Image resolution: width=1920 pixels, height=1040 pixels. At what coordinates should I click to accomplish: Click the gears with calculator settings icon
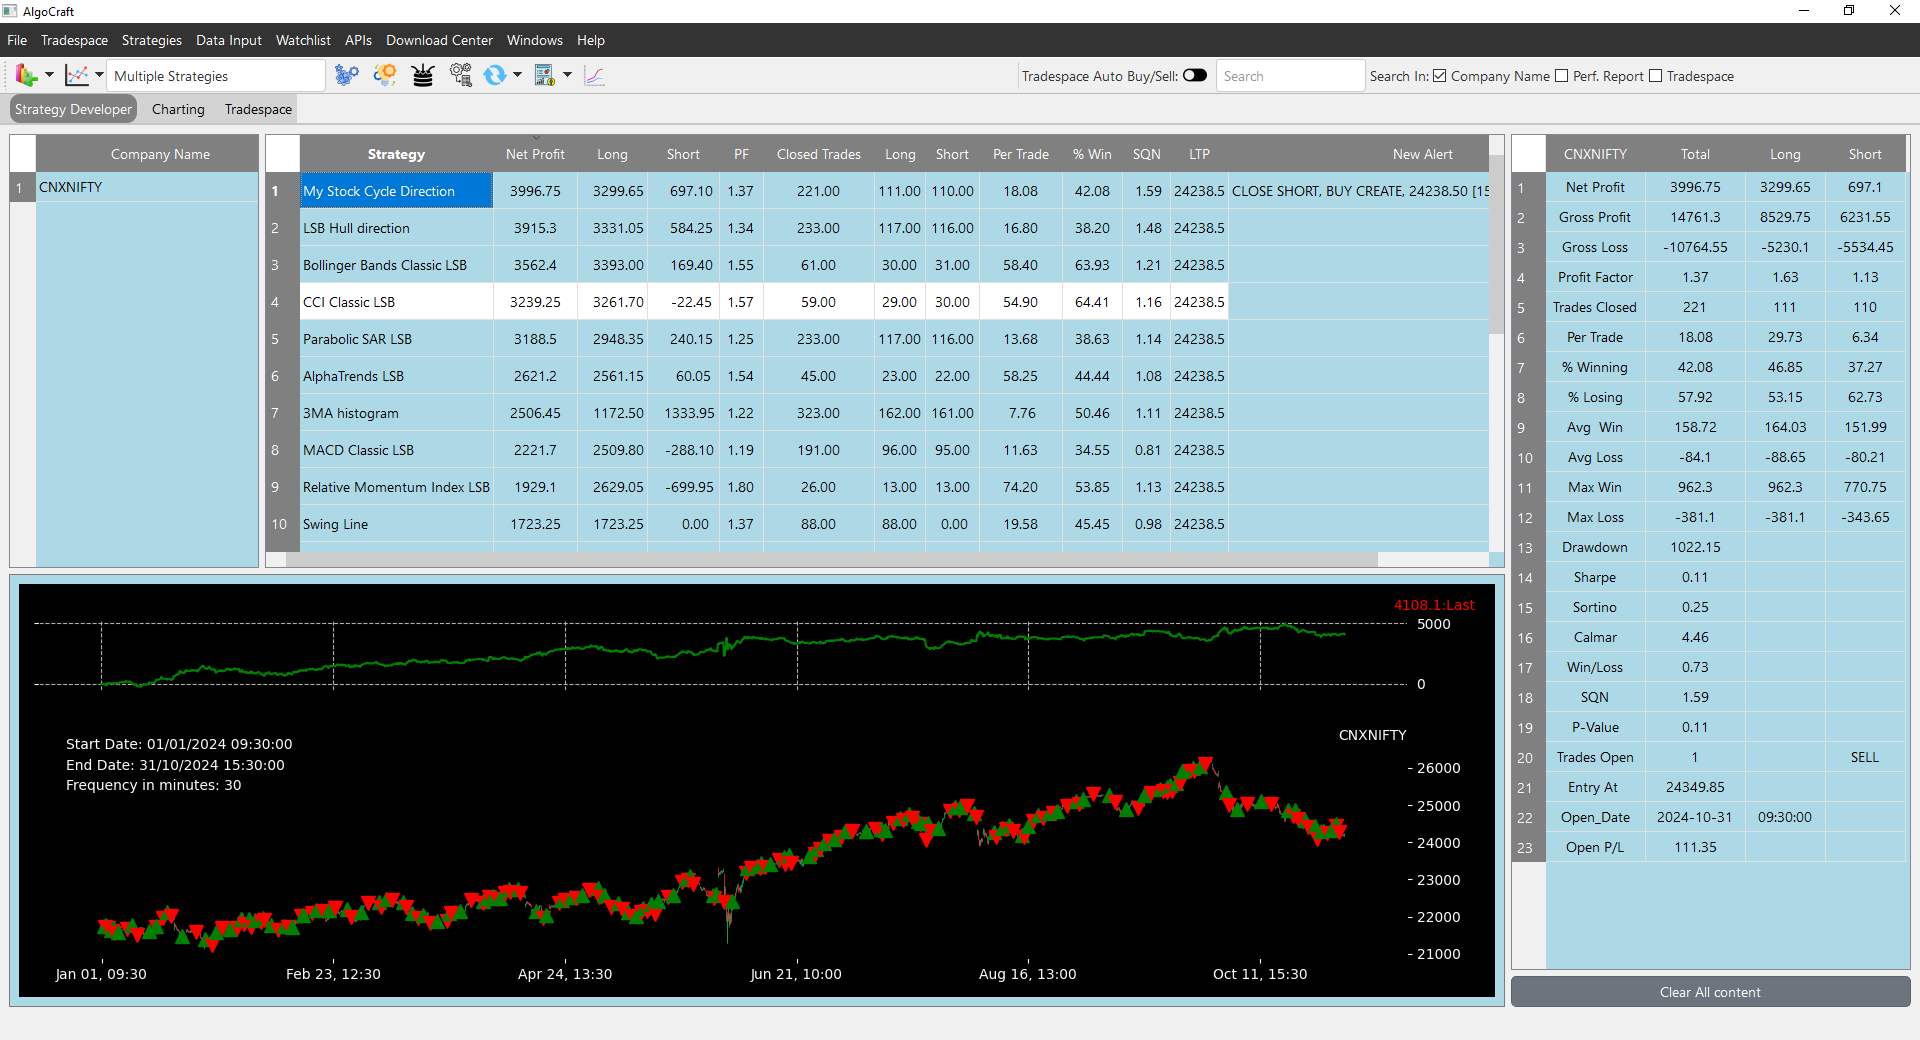coord(461,75)
